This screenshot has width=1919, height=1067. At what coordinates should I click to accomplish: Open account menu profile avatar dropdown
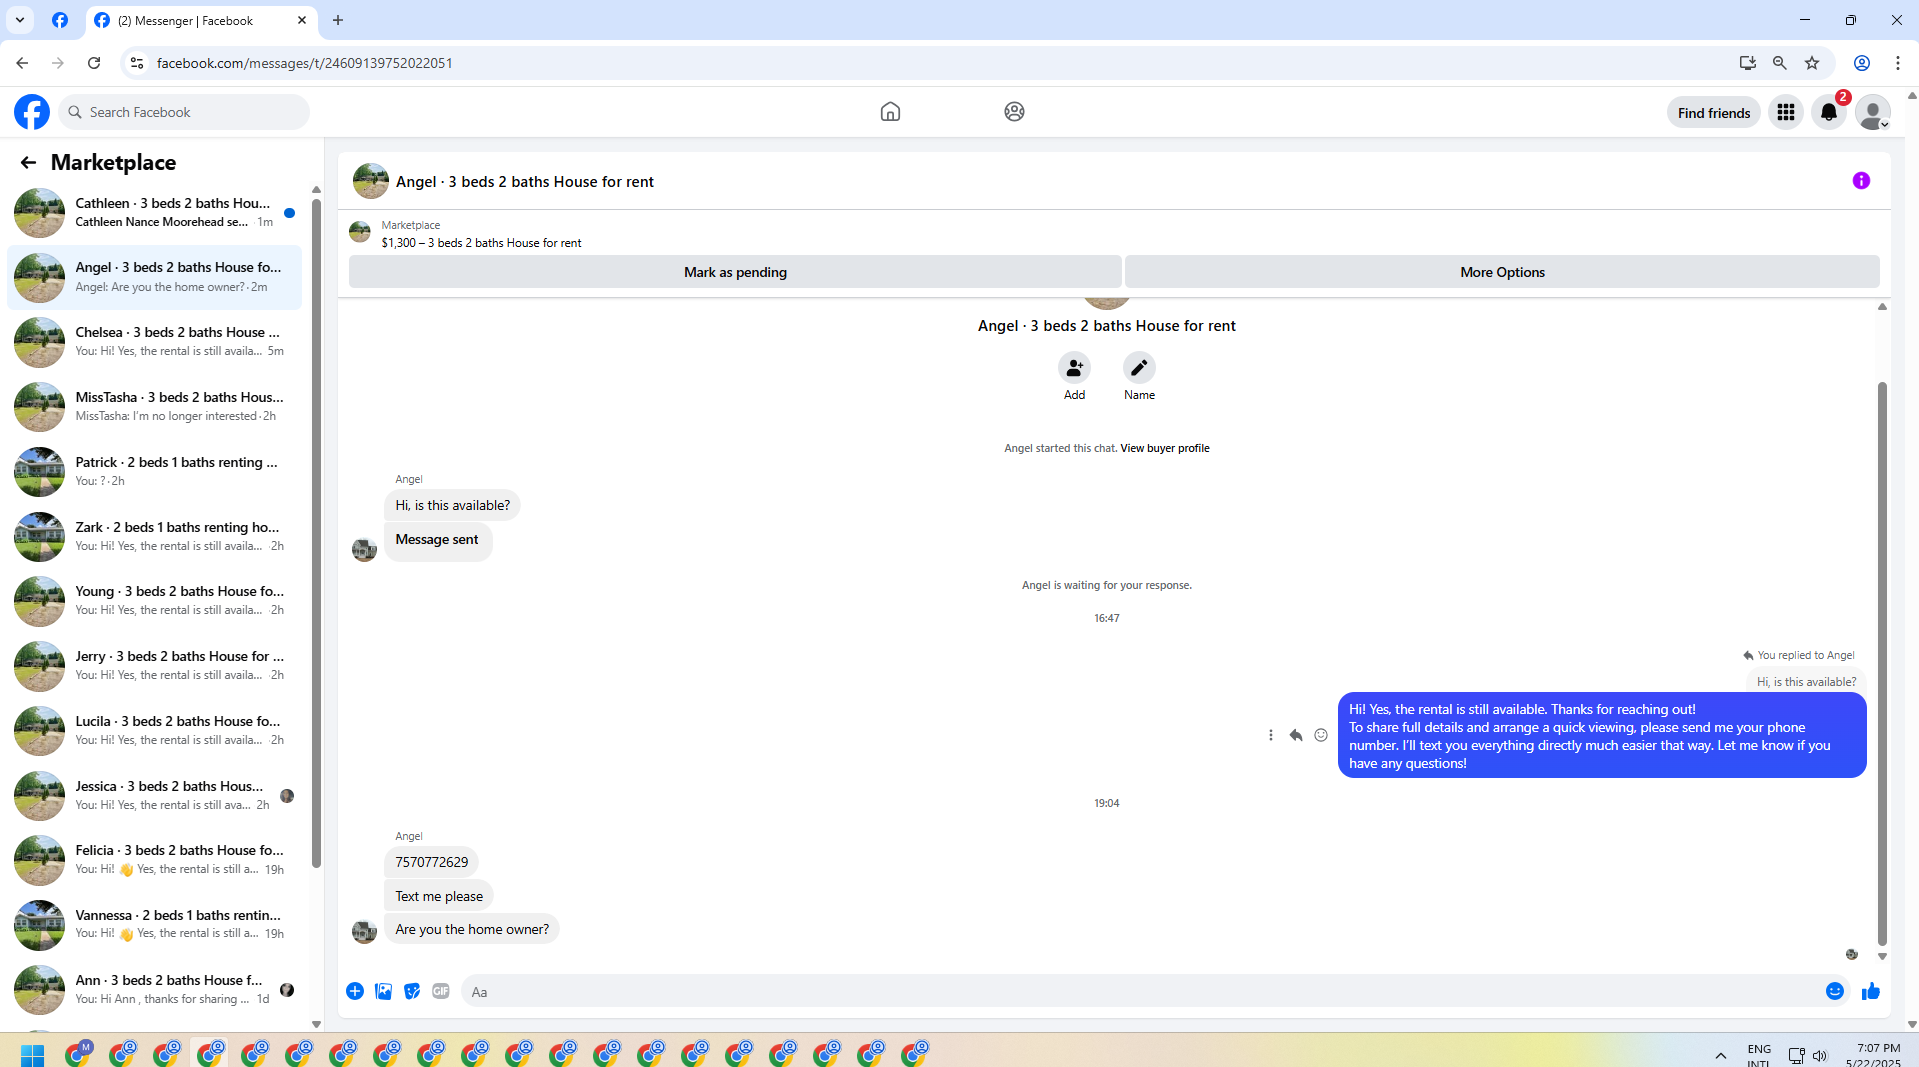pyautogui.click(x=1873, y=113)
